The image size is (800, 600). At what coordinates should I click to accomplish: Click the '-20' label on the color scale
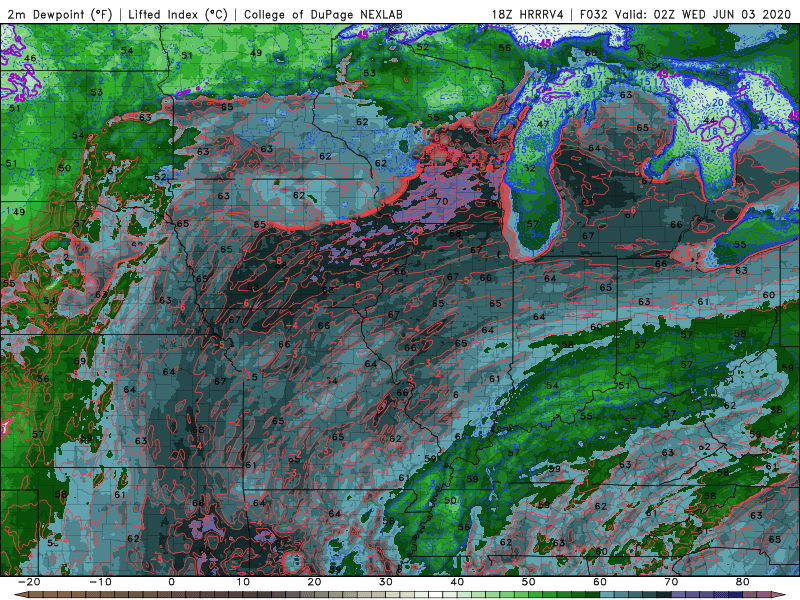(29, 582)
